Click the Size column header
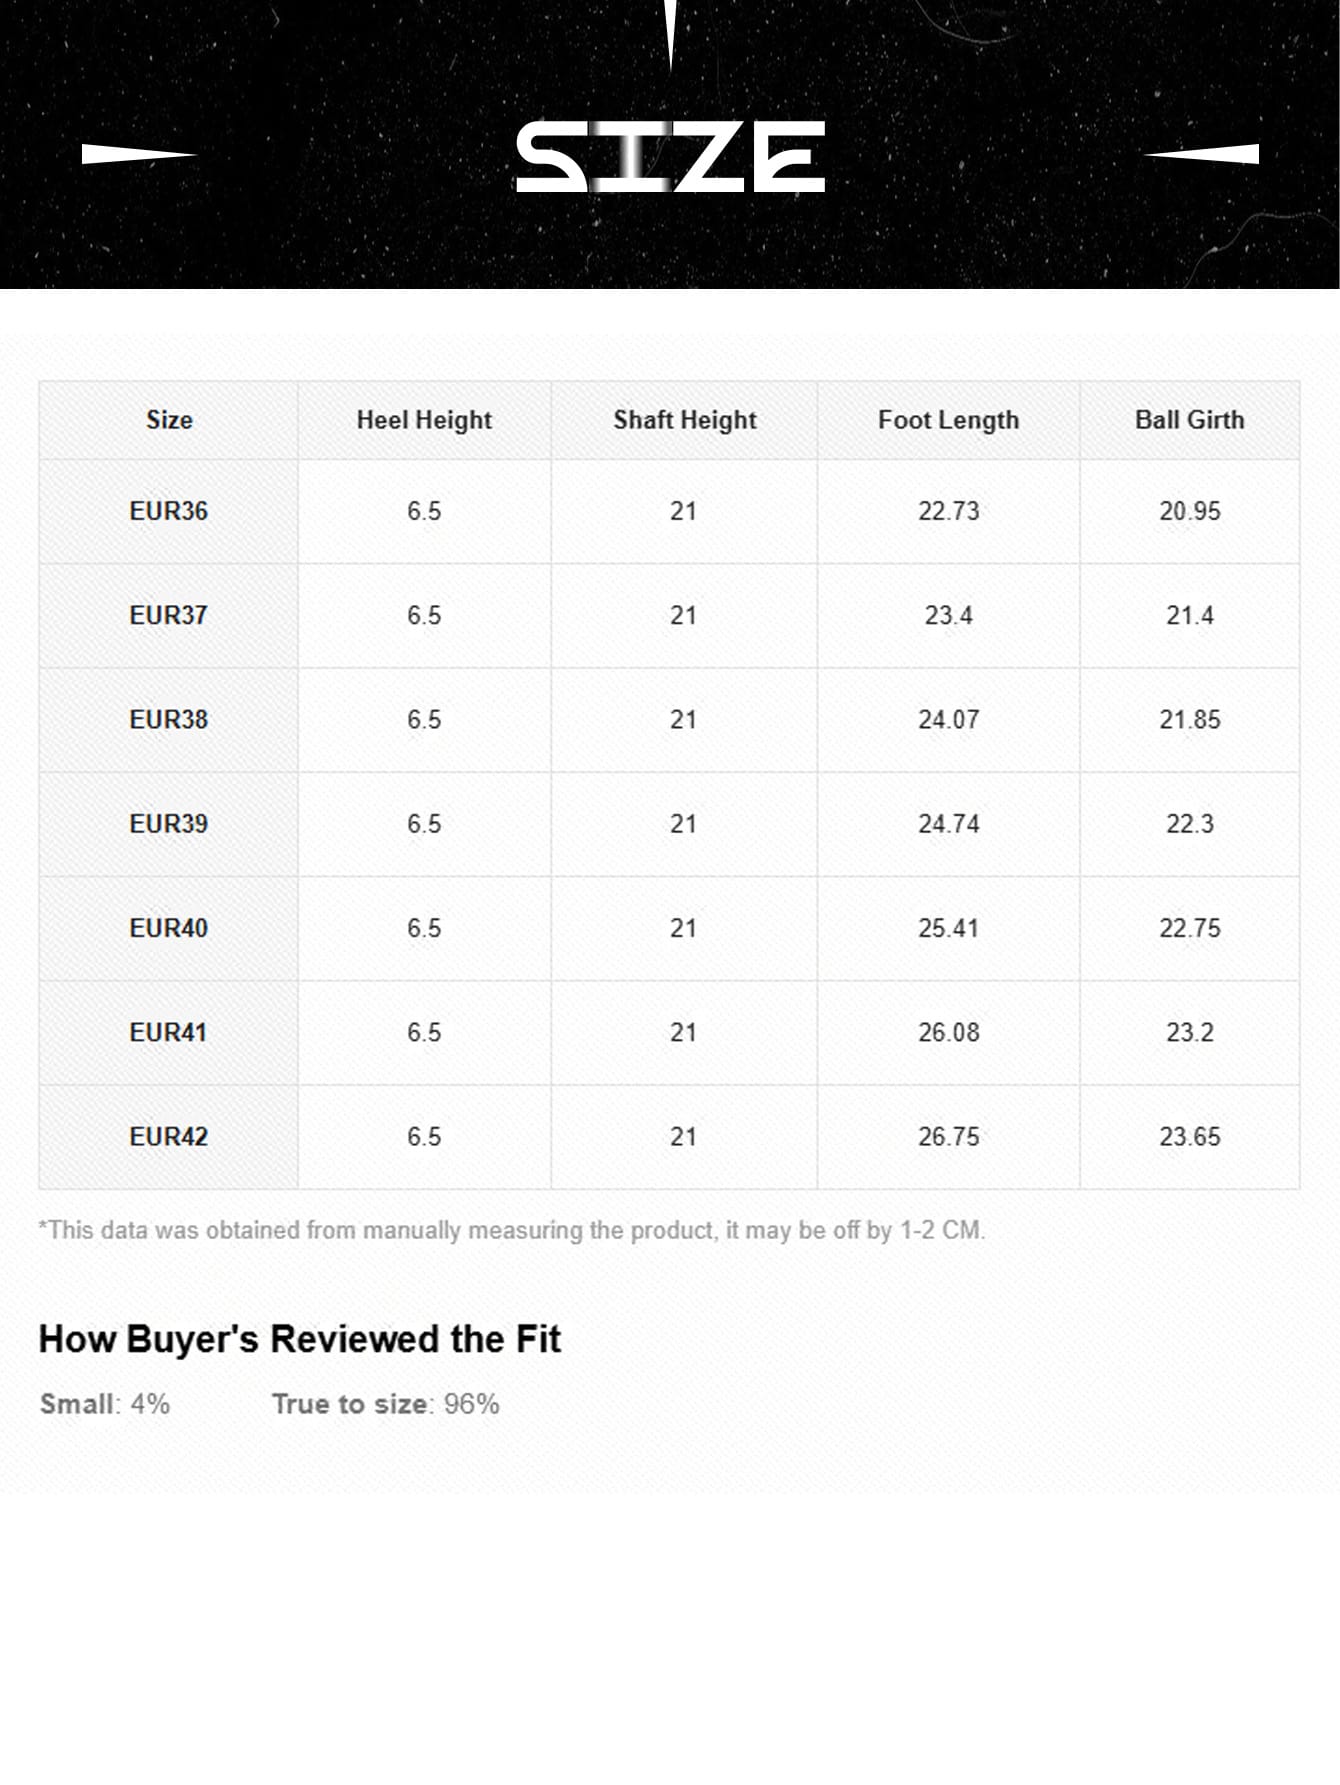Screen dimensions: 1340x1785 [x=169, y=420]
